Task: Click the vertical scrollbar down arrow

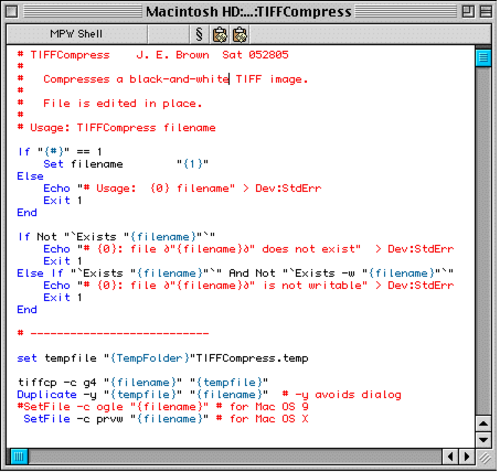Action: click(x=483, y=440)
